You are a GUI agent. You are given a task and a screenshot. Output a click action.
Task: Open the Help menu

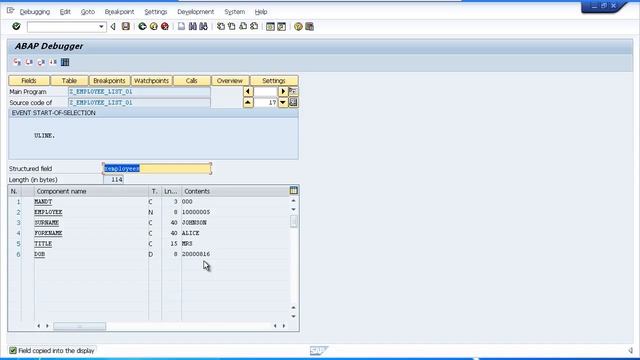[261, 12]
